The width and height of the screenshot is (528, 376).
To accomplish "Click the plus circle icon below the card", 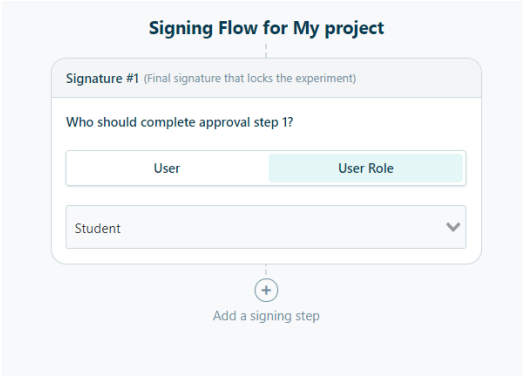I will [x=266, y=290].
